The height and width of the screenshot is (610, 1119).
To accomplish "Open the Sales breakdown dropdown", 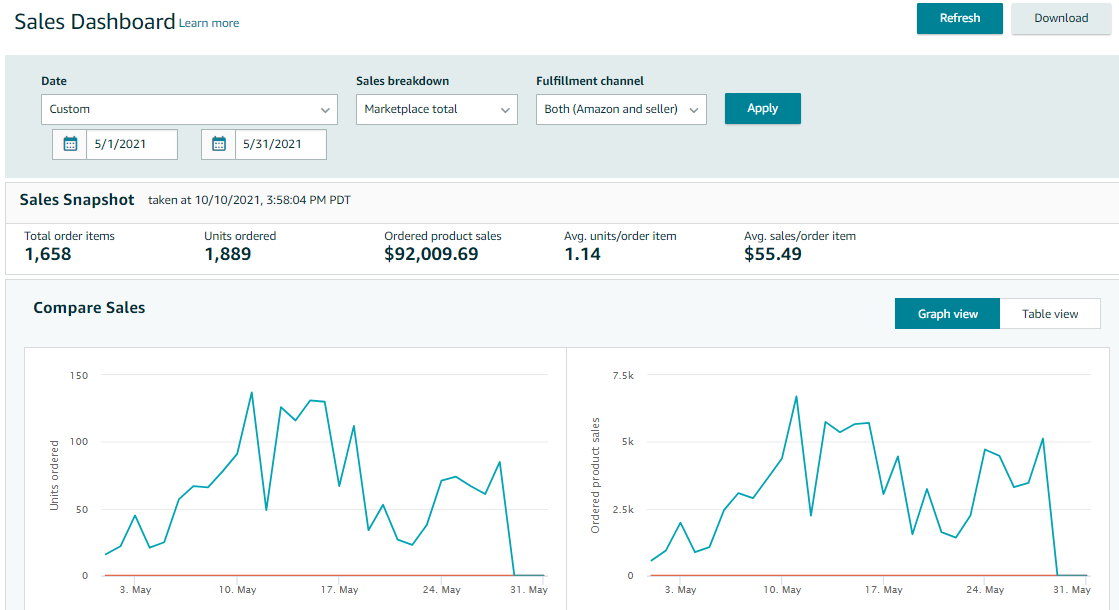I will click(436, 109).
